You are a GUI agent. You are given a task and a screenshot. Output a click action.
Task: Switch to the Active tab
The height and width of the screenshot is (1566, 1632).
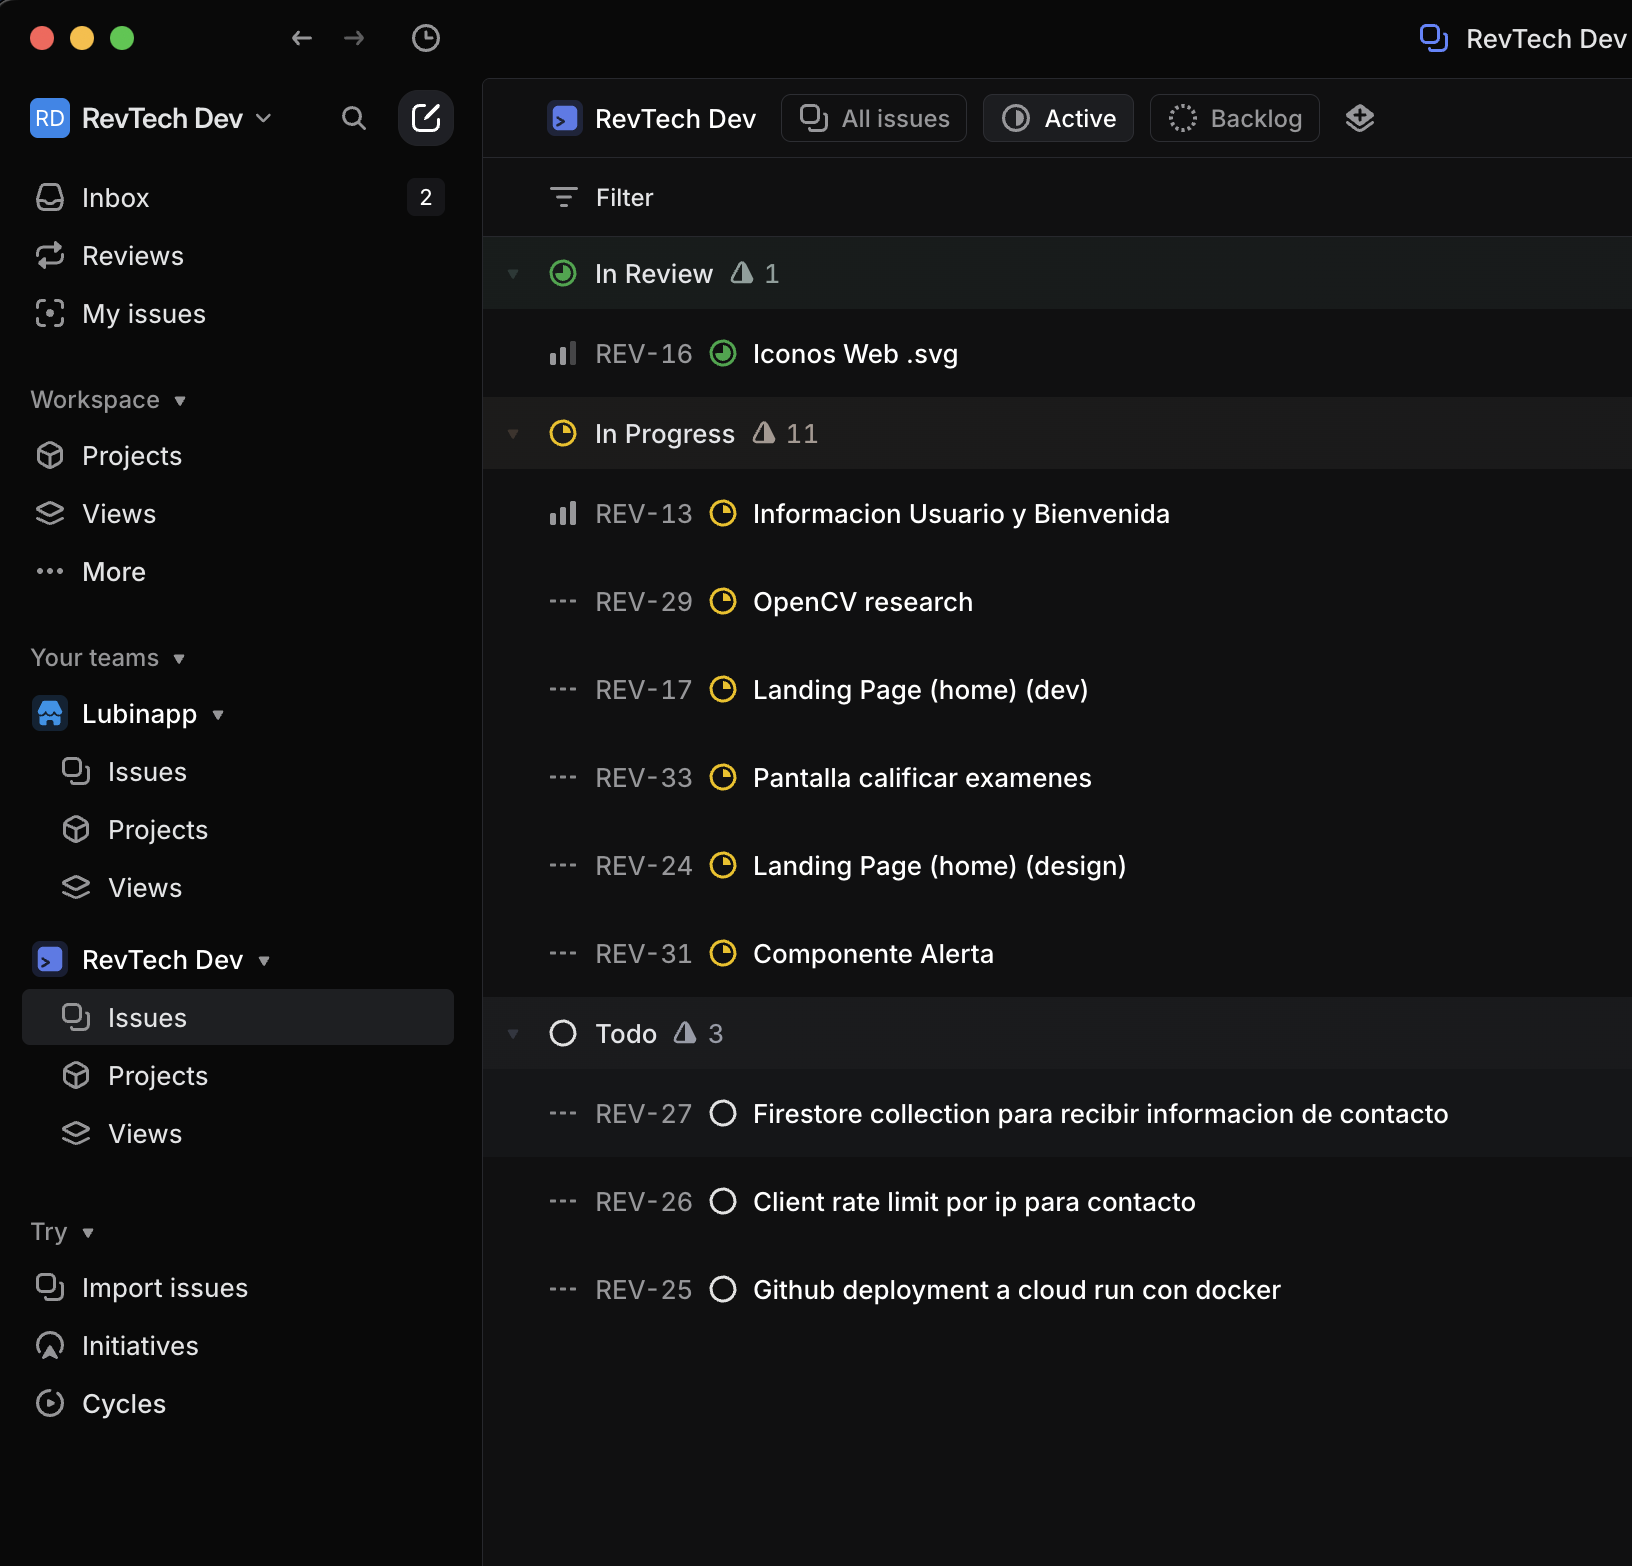[x=1058, y=118]
